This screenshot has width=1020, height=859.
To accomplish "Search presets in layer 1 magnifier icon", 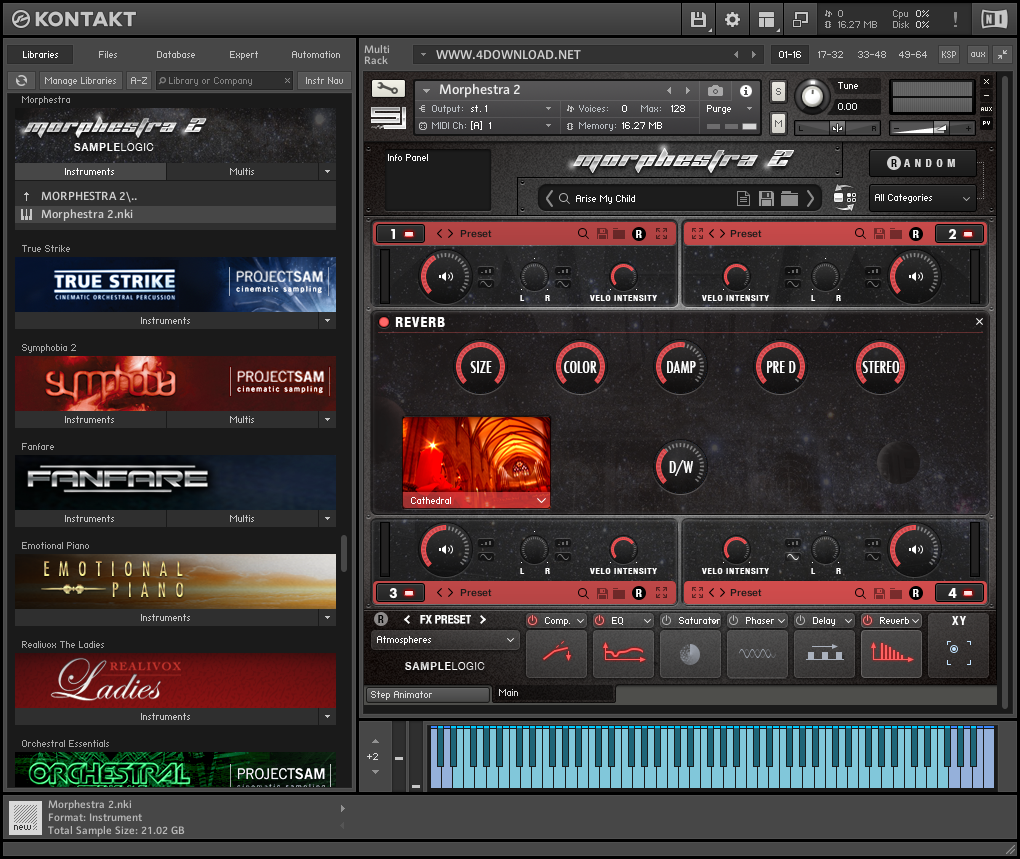I will click(583, 233).
